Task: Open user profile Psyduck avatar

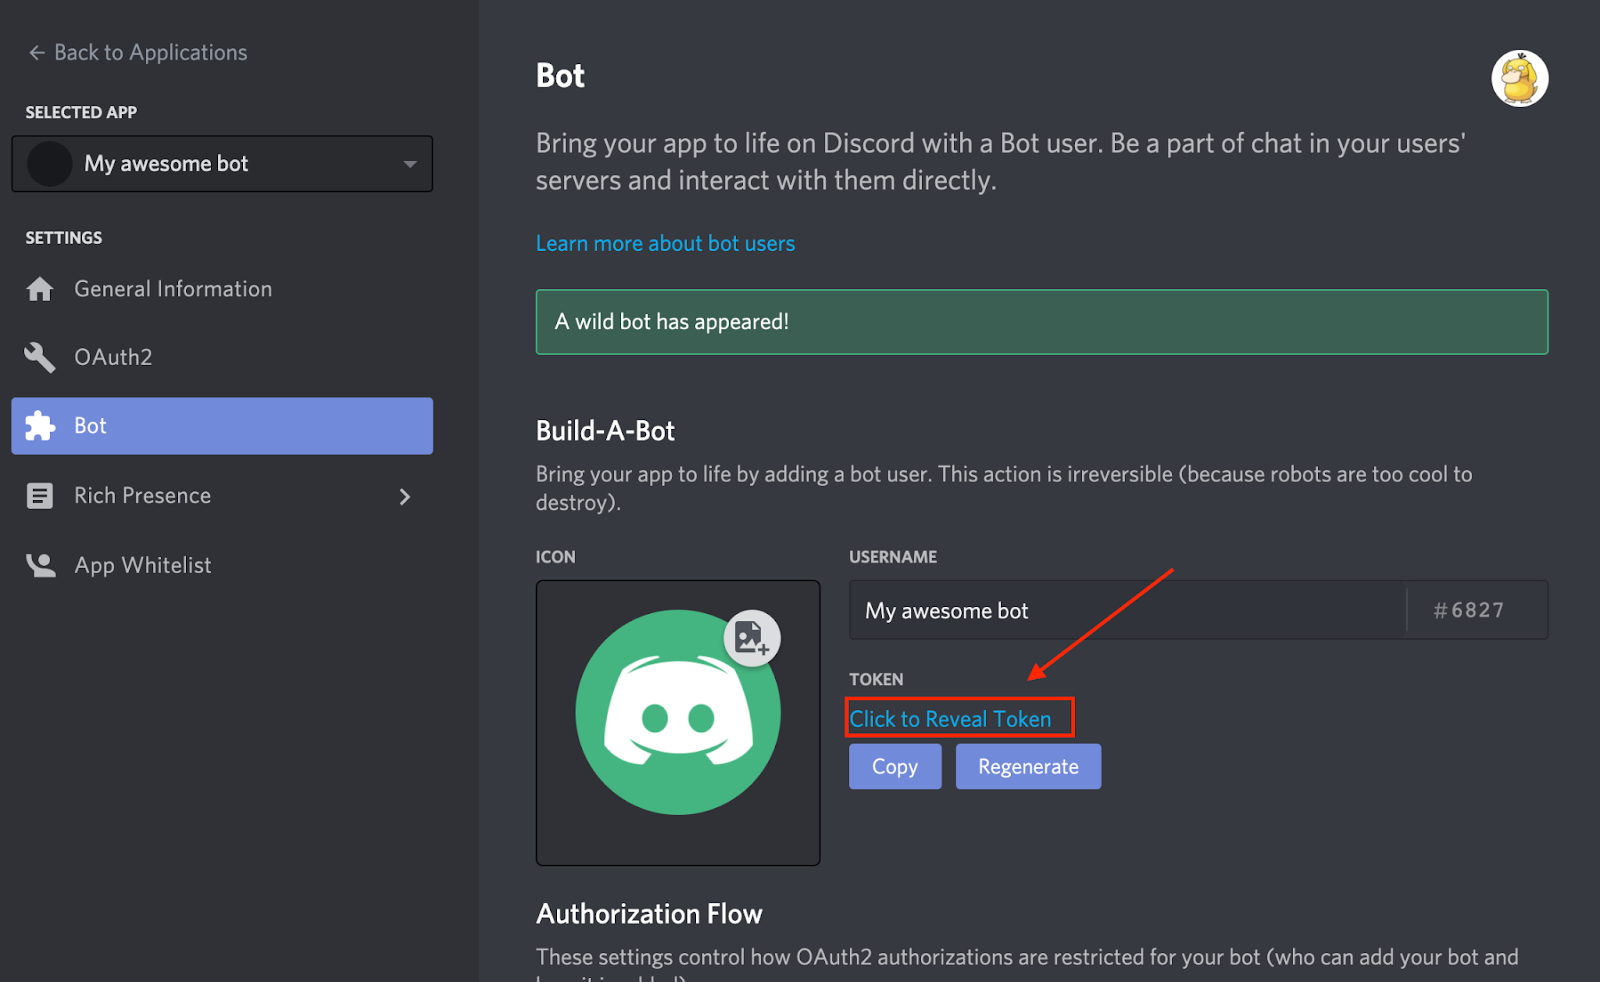Action: [x=1520, y=78]
